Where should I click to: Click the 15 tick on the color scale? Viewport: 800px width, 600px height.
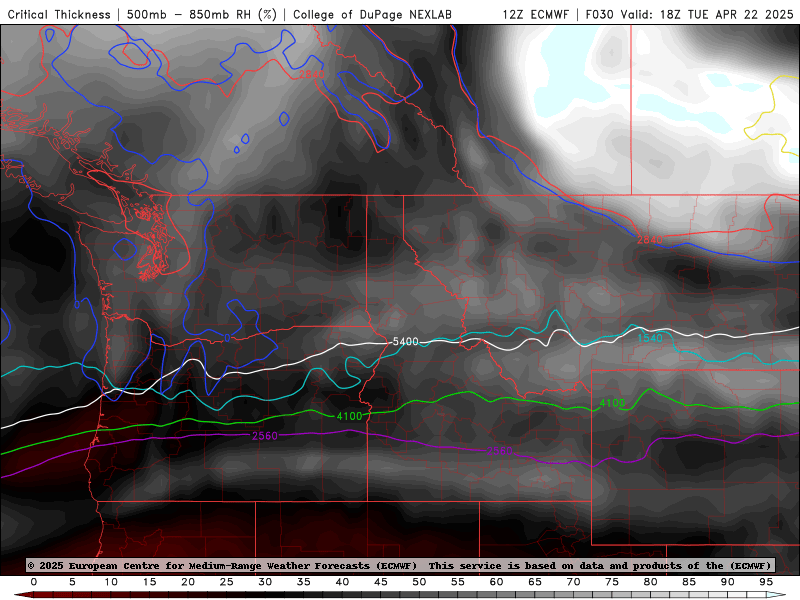pos(149,582)
